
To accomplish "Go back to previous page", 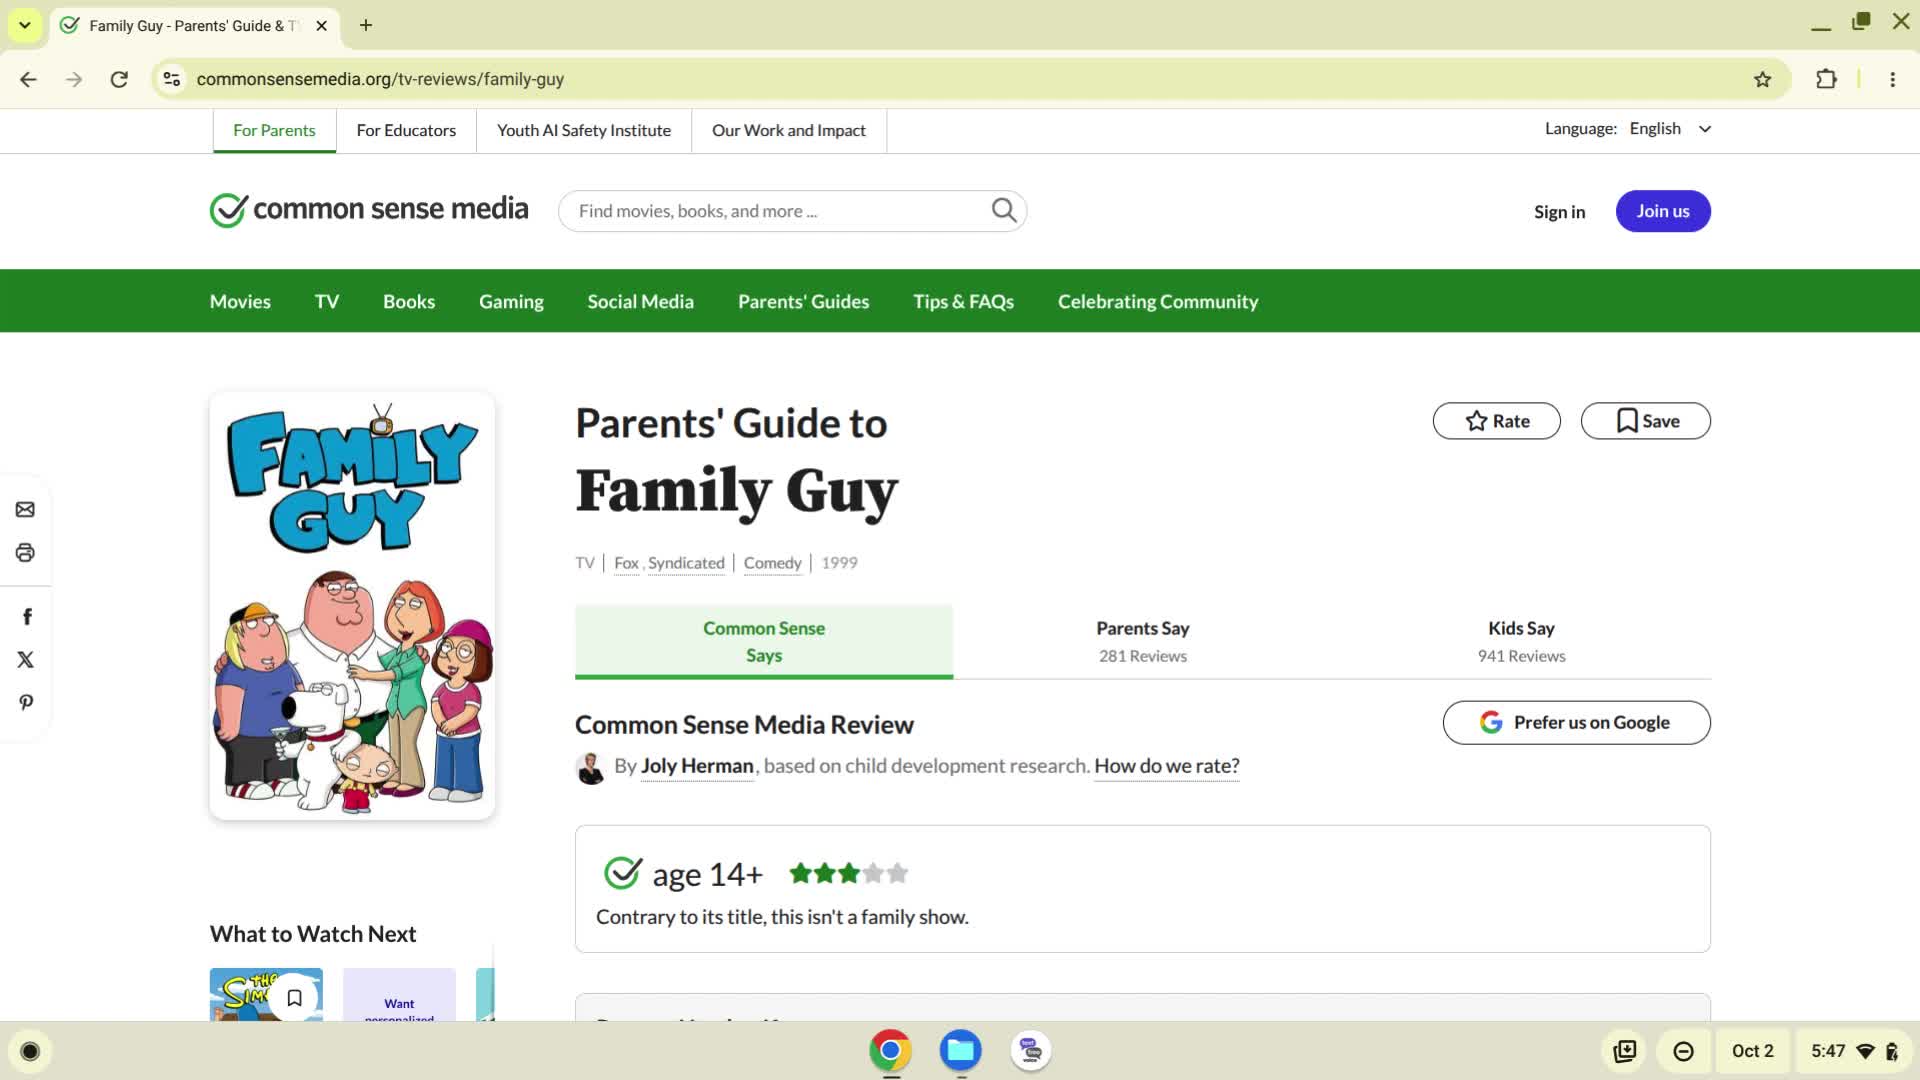I will (x=28, y=79).
